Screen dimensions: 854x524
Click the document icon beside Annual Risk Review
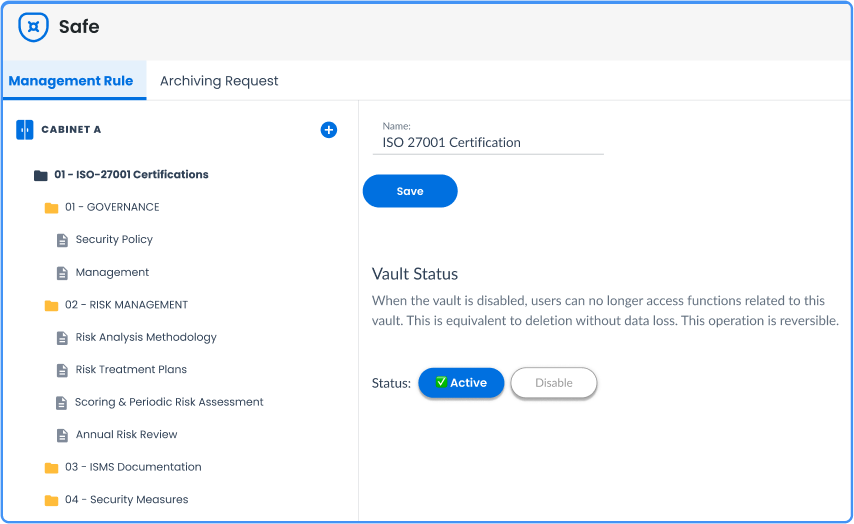pyautogui.click(x=63, y=435)
